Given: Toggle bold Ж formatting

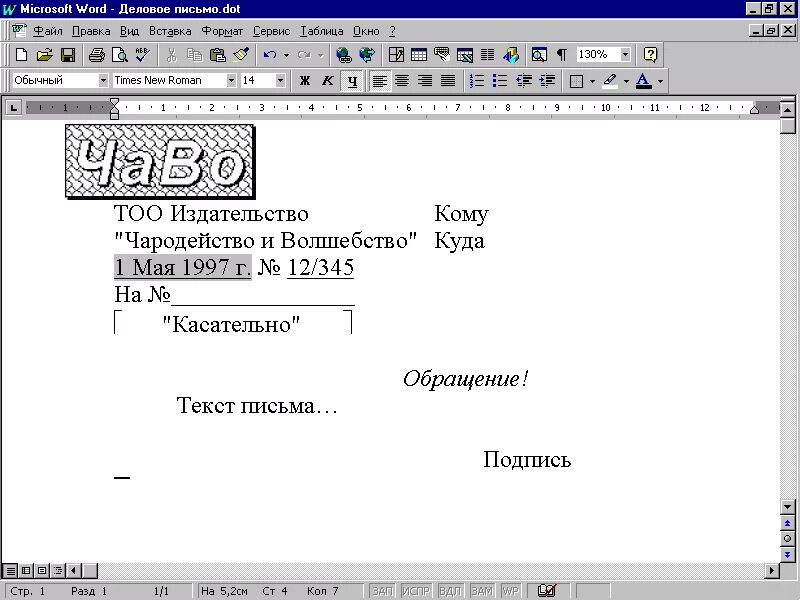Looking at the screenshot, I should click(x=305, y=81).
